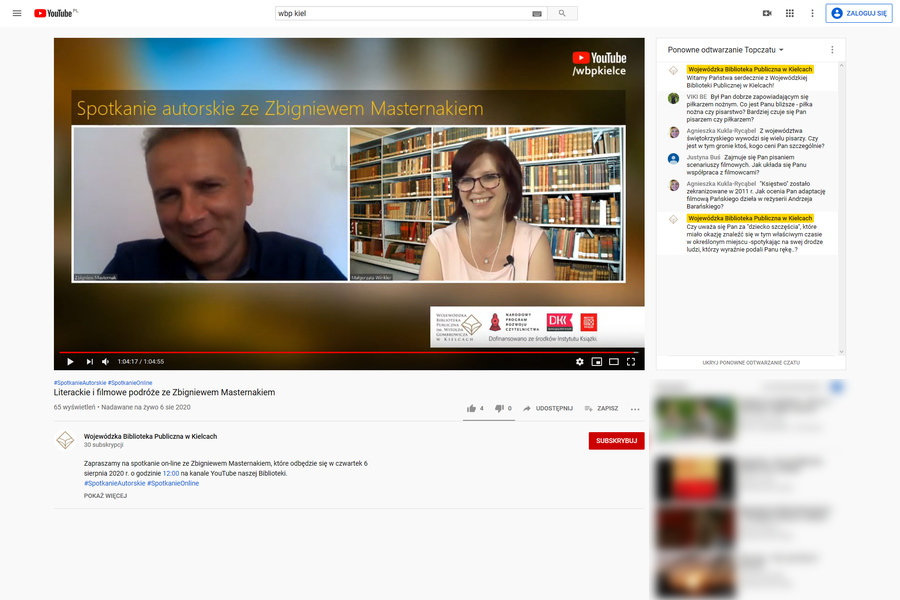900x600 pixels.
Task: Mute the video with the volume icon
Action: 106,362
